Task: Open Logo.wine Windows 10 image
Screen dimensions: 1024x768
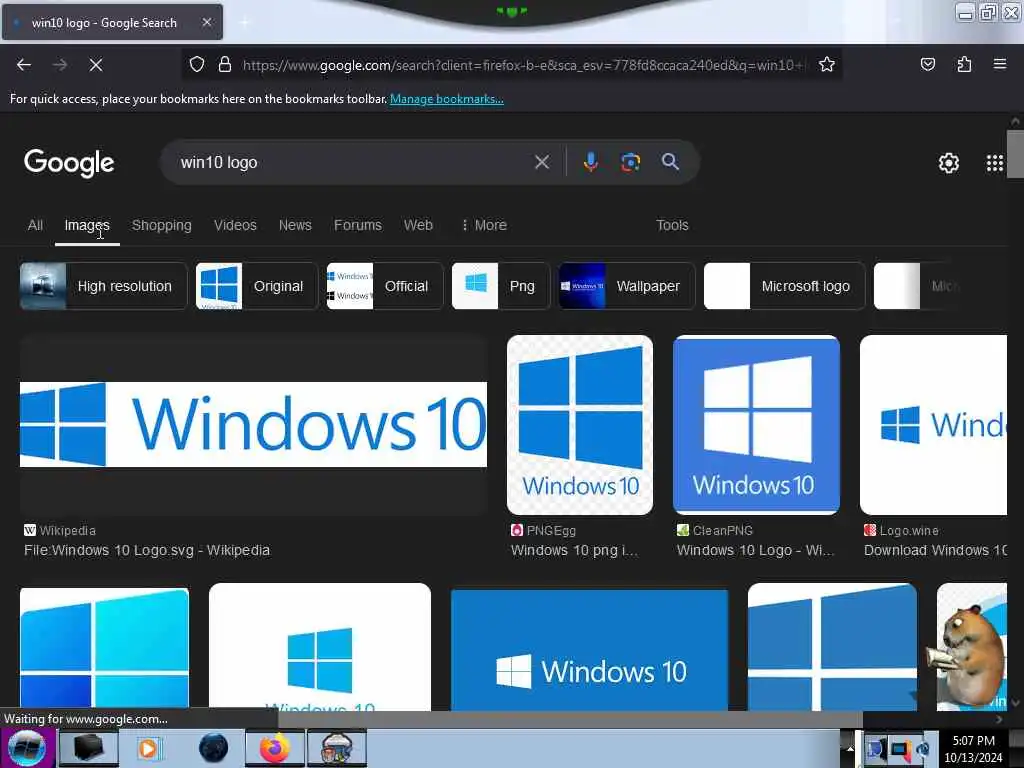Action: click(934, 425)
